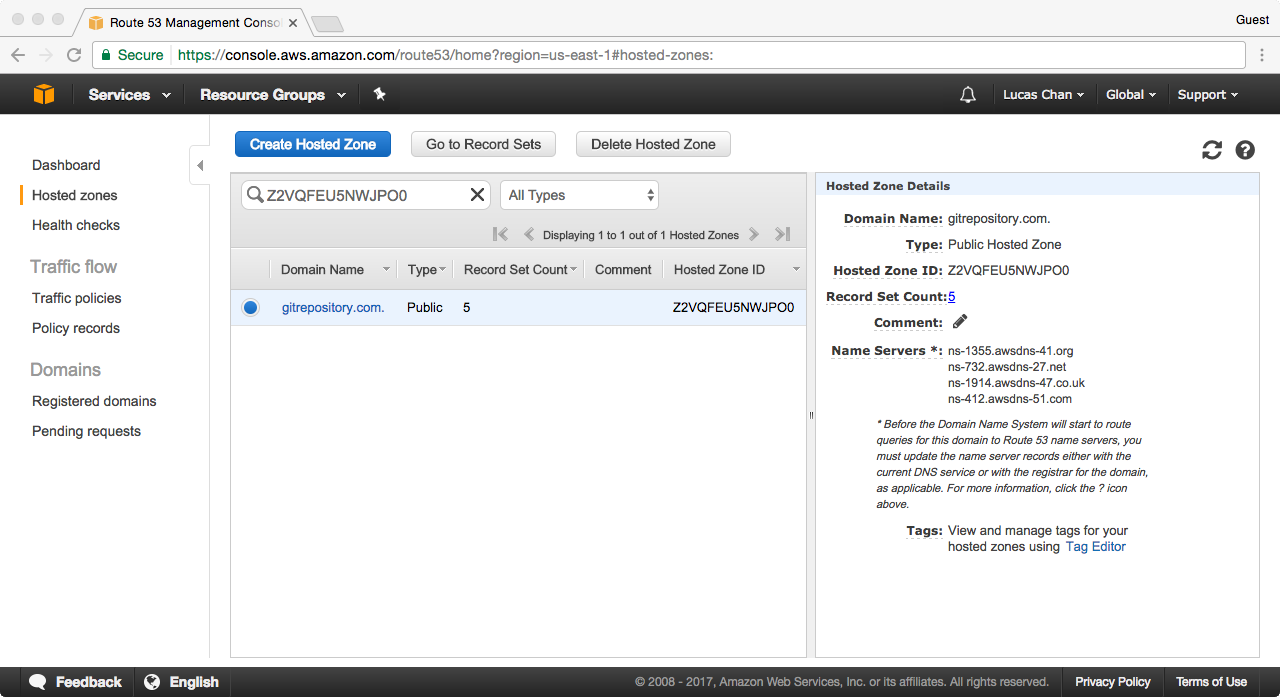Collapse the left navigation panel arrow

(x=200, y=165)
